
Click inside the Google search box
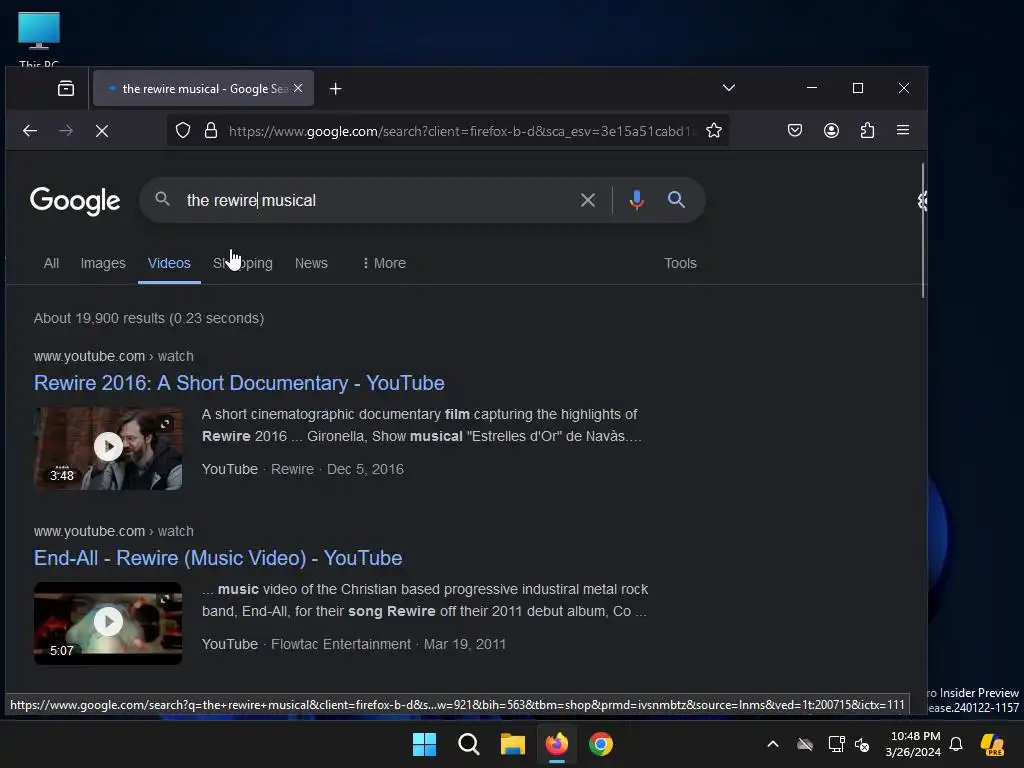(379, 200)
